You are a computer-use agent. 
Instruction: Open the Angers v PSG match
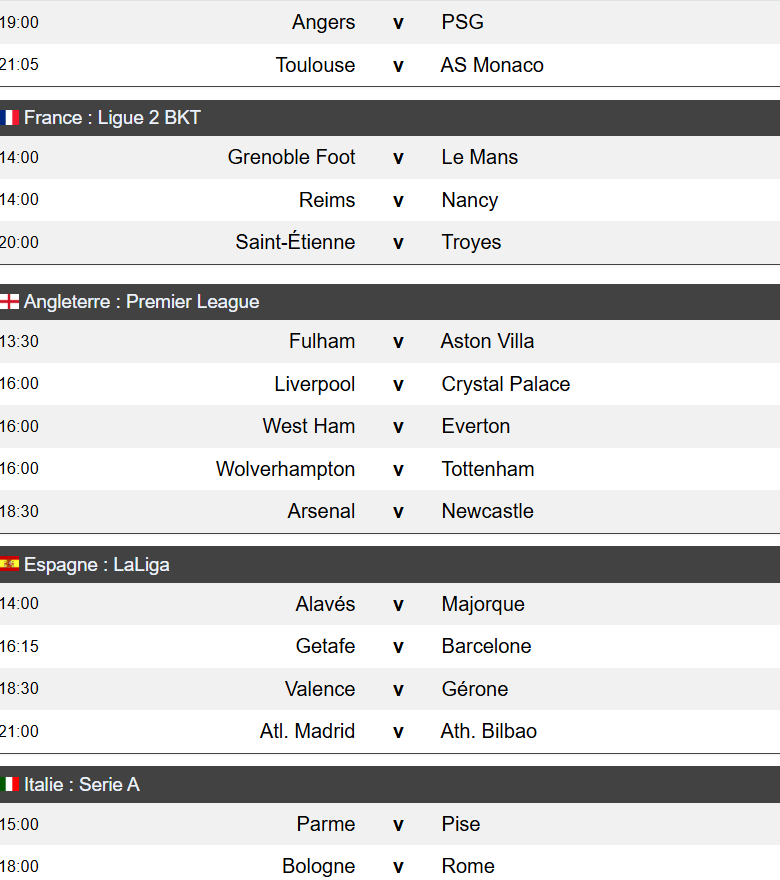click(x=397, y=22)
